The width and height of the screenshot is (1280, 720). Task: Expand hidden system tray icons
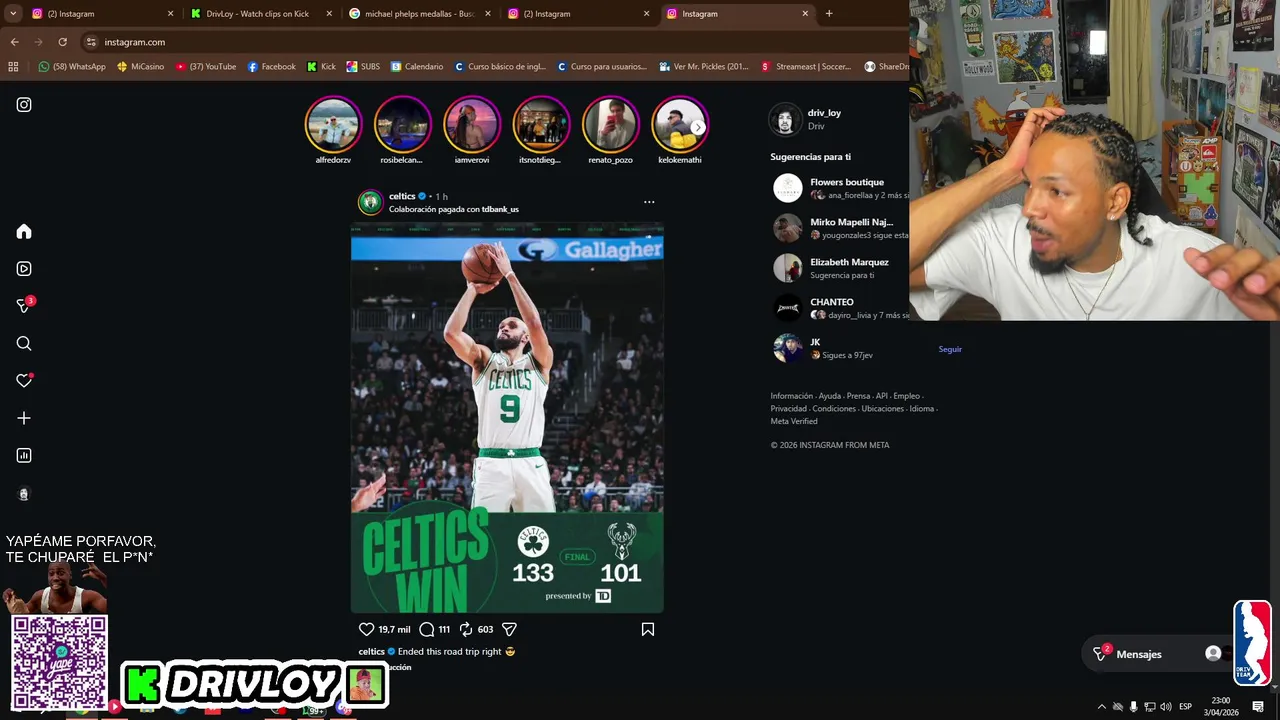coord(1101,707)
